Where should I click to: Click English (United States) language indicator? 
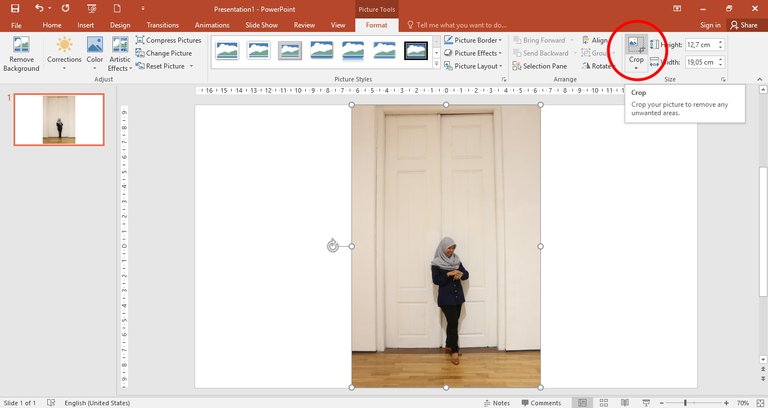pyautogui.click(x=97, y=403)
